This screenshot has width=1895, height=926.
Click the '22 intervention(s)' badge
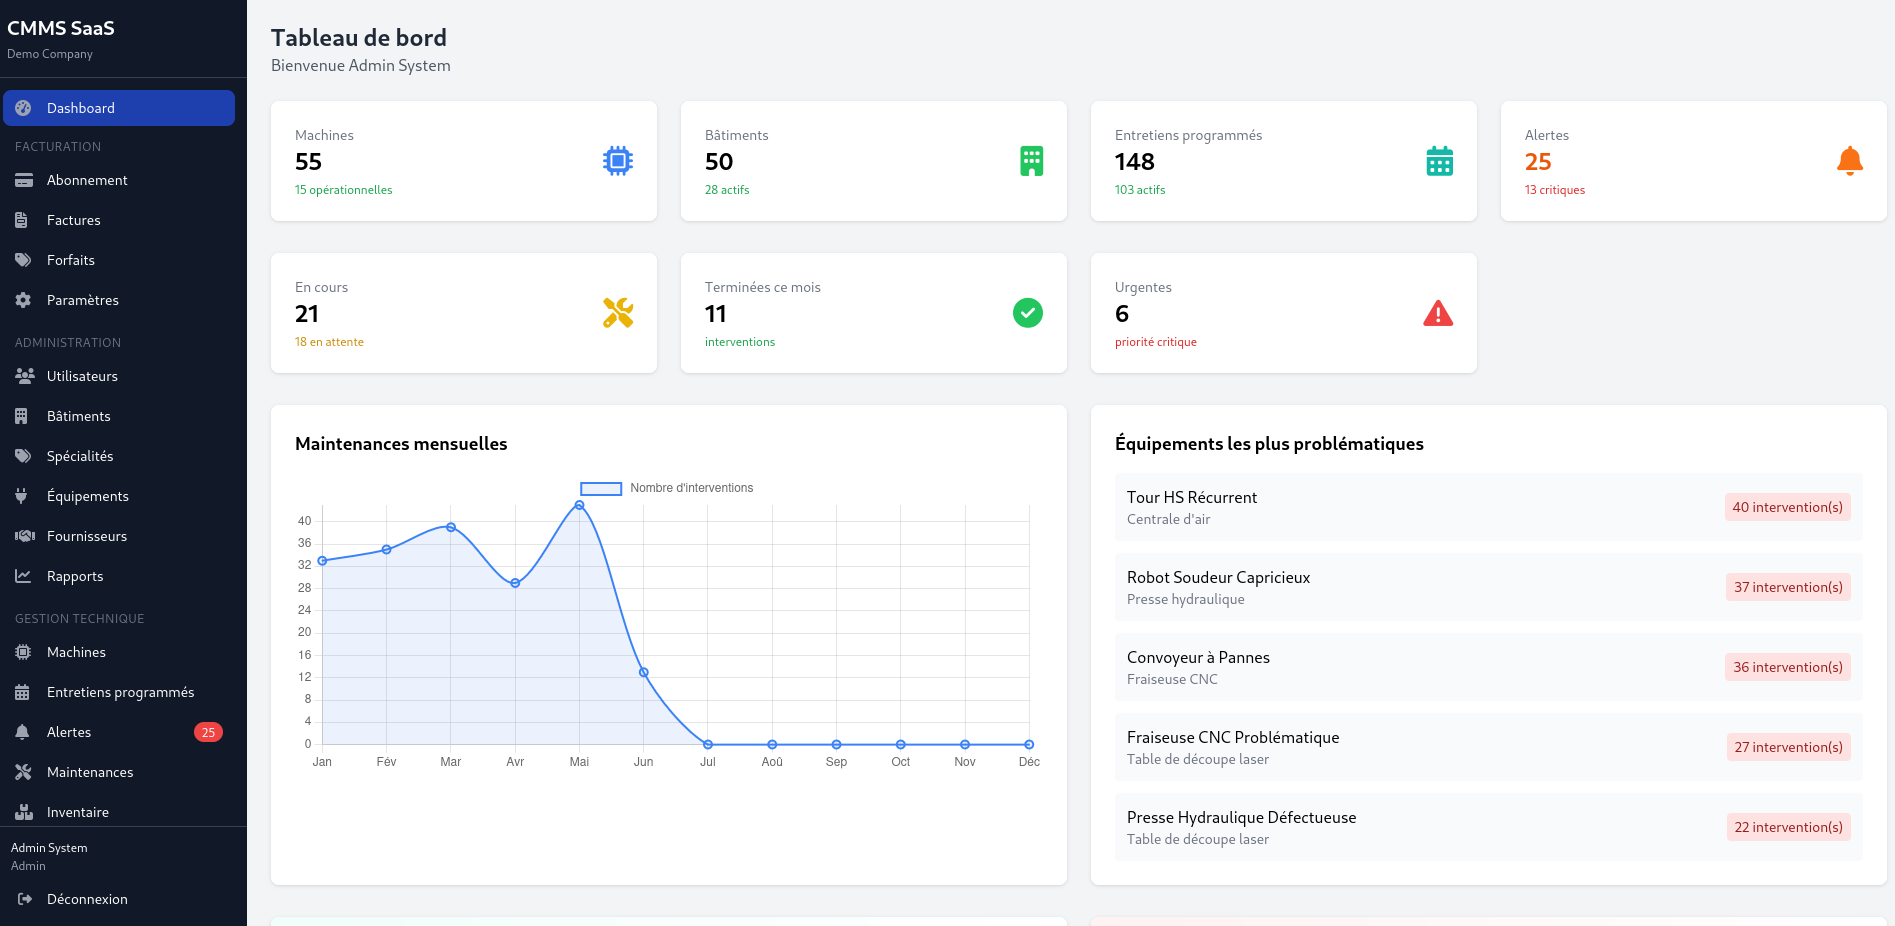click(1788, 827)
